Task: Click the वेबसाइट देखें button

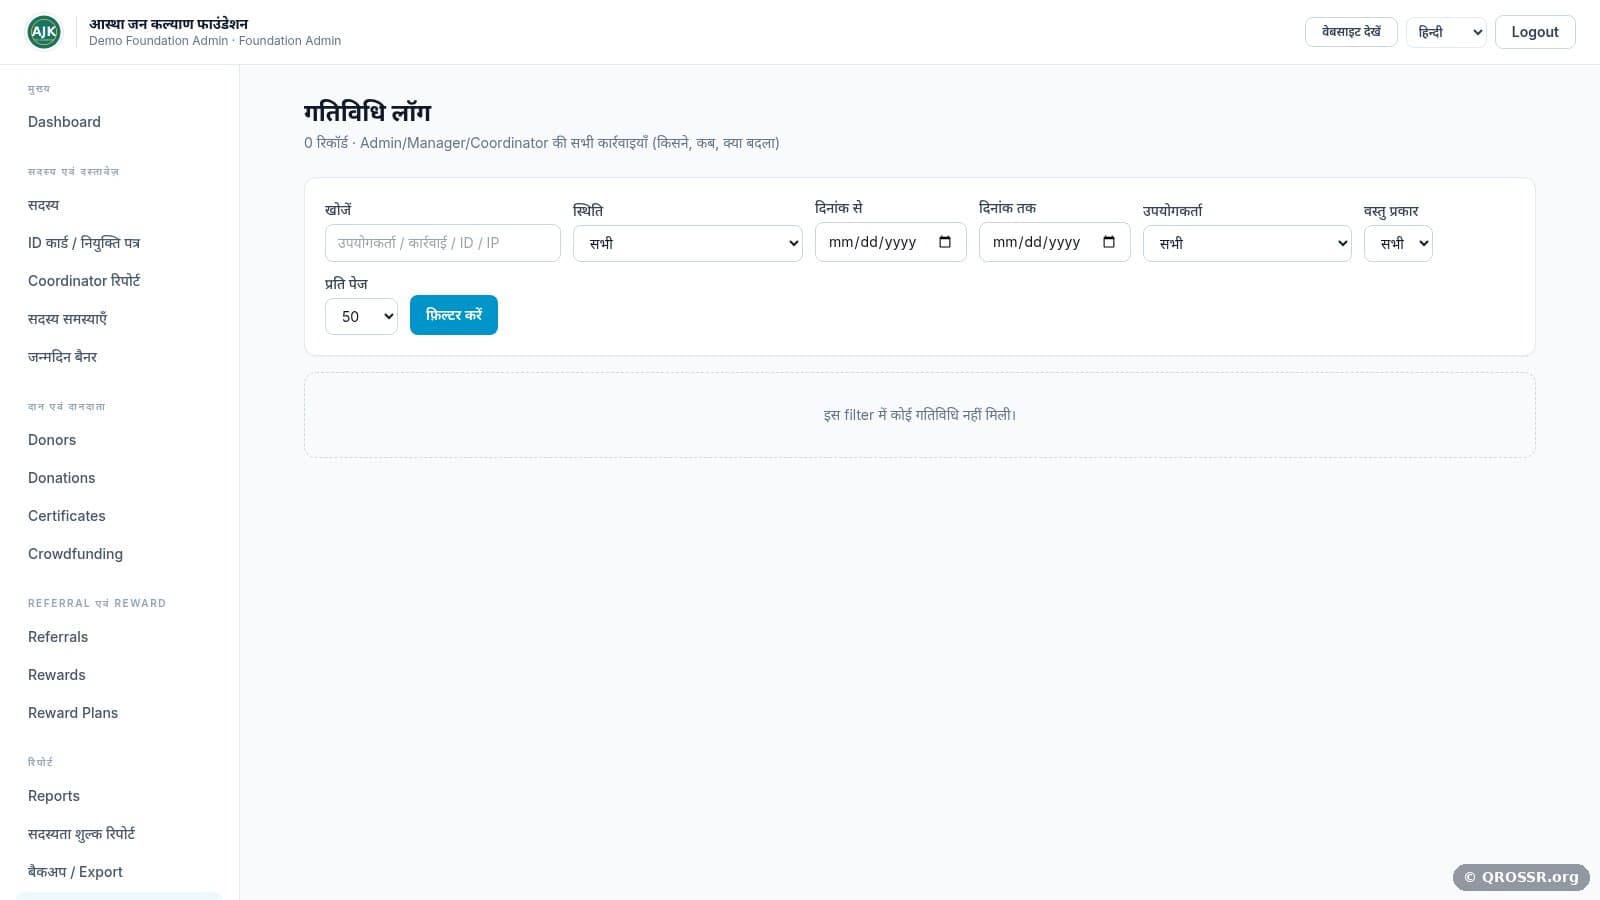Action: [1351, 32]
